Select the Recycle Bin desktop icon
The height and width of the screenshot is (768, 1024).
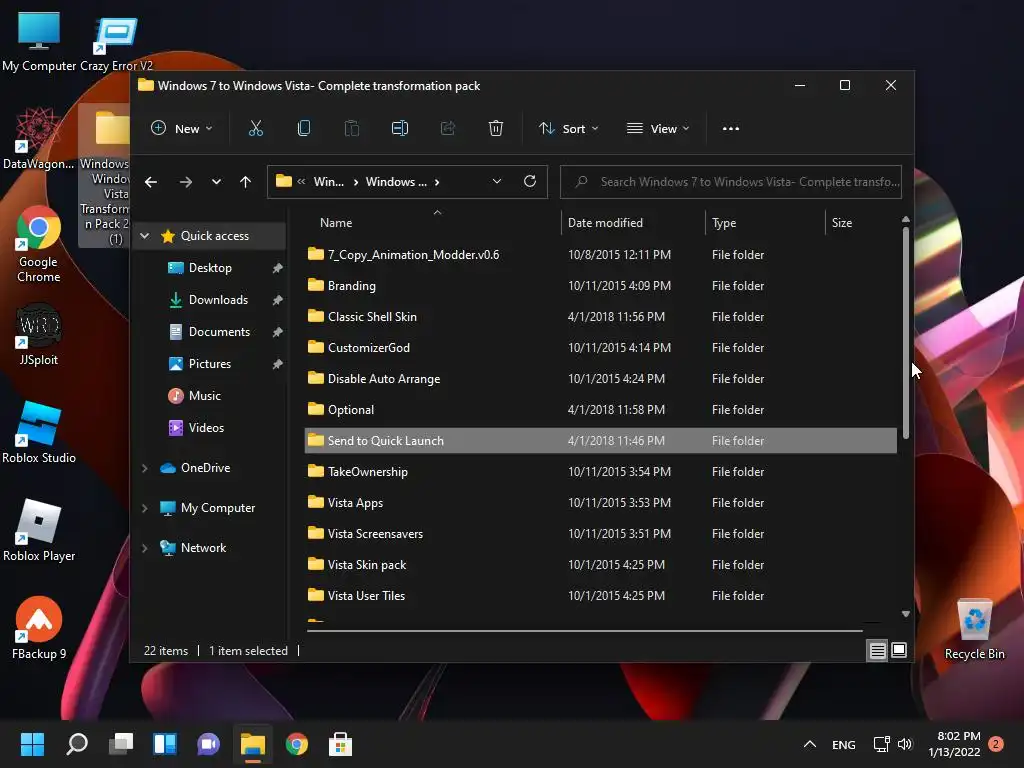point(974,629)
